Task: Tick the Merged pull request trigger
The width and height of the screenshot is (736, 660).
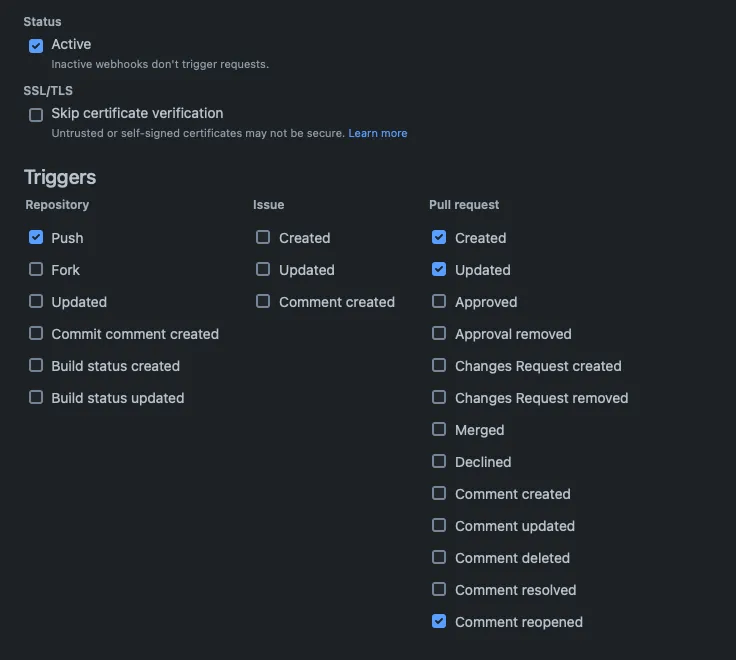Action: tap(439, 430)
